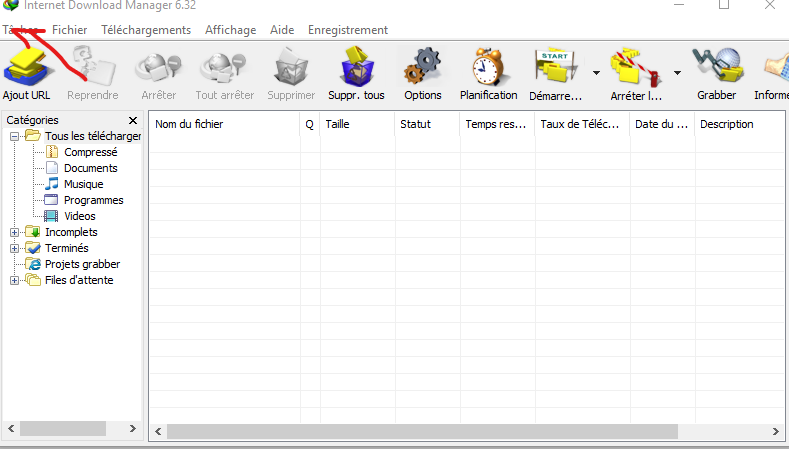Click the Projets grabber browser icon
Viewport: 789px width, 449px height.
(x=33, y=264)
